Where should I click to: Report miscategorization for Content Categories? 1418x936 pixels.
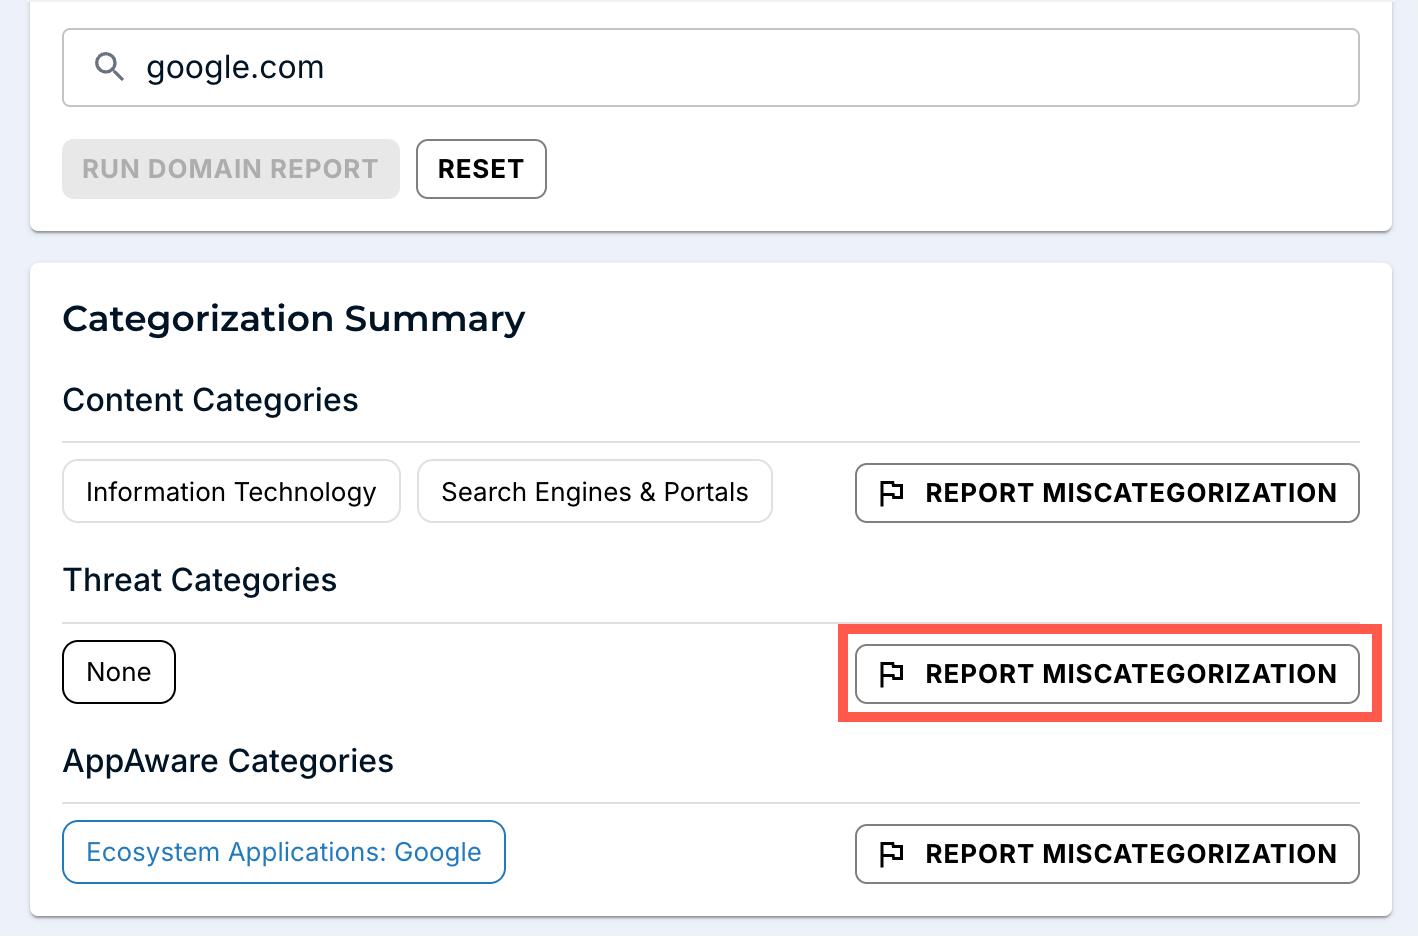pyautogui.click(x=1107, y=493)
